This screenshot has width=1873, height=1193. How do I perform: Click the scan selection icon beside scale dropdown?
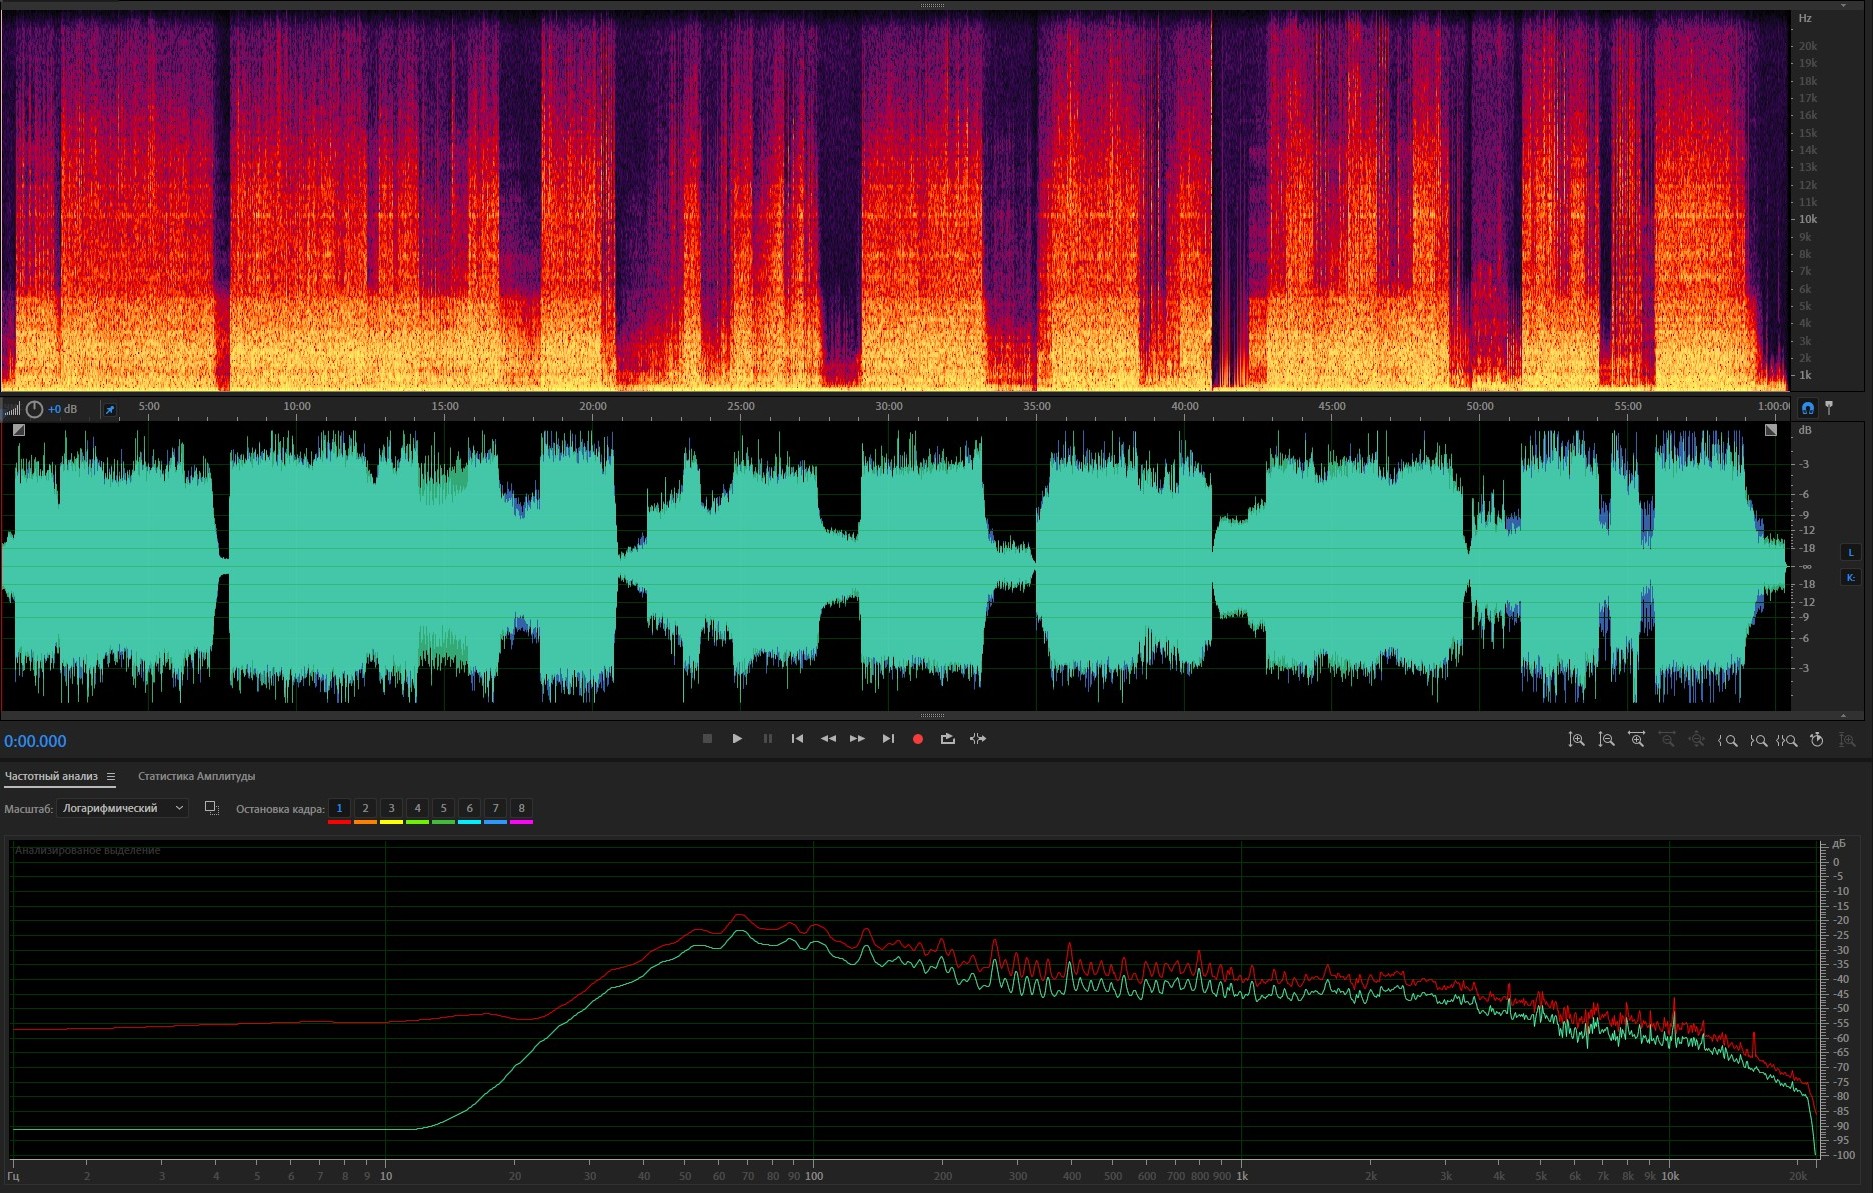coord(211,808)
